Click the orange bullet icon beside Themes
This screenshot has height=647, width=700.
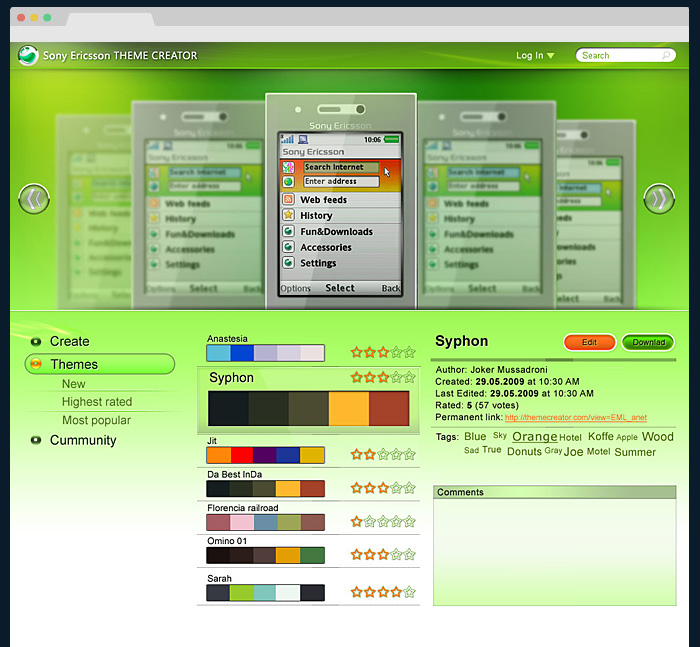[36, 364]
